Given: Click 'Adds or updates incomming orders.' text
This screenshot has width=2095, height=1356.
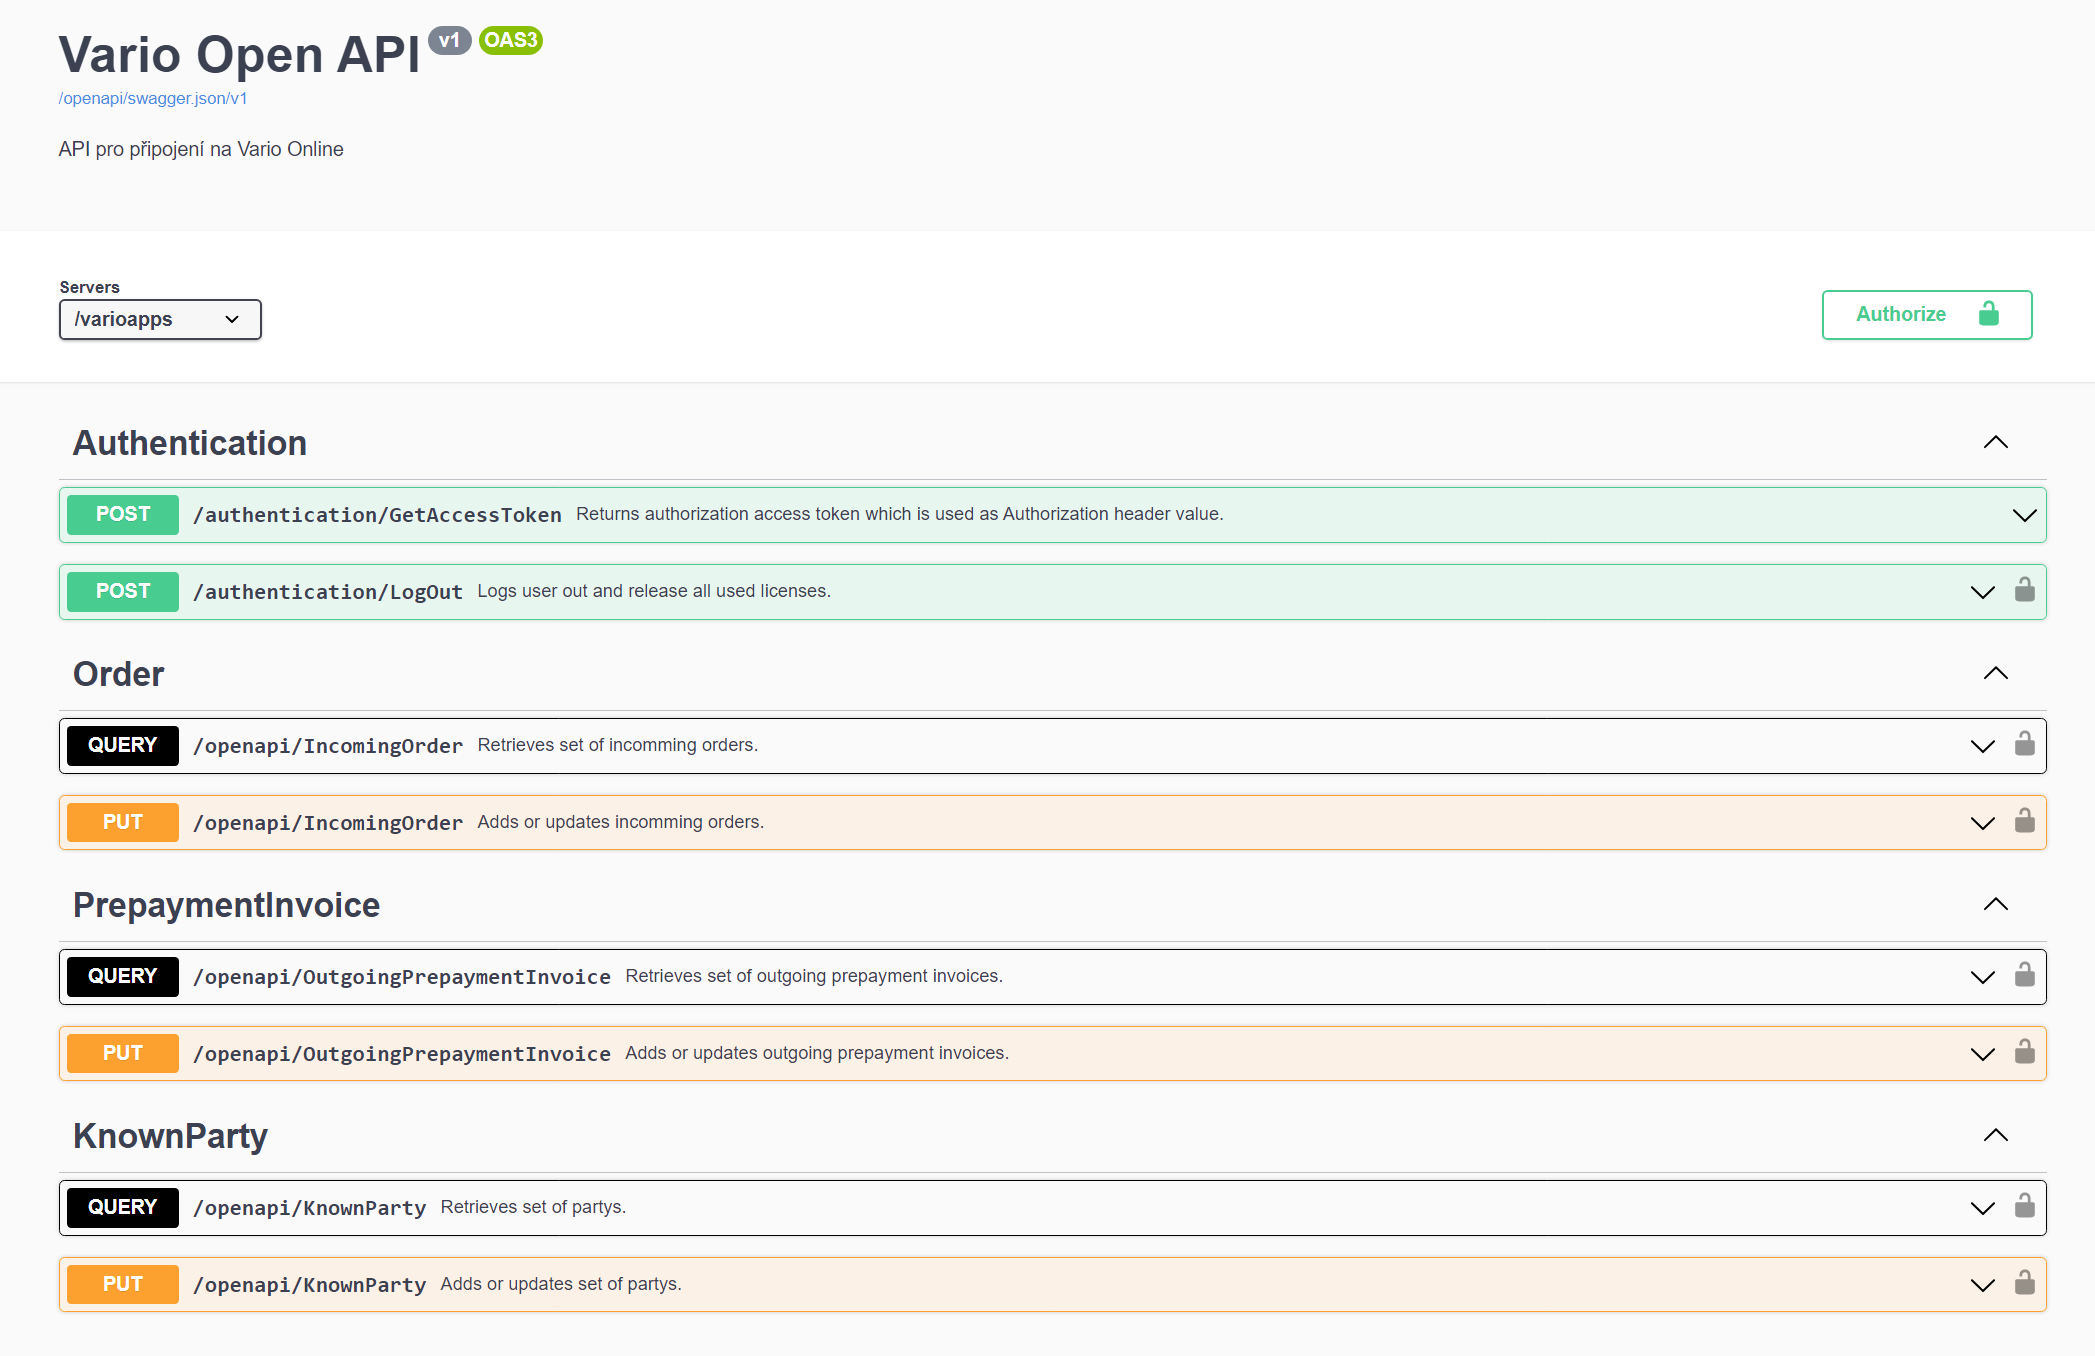Looking at the screenshot, I should [621, 822].
